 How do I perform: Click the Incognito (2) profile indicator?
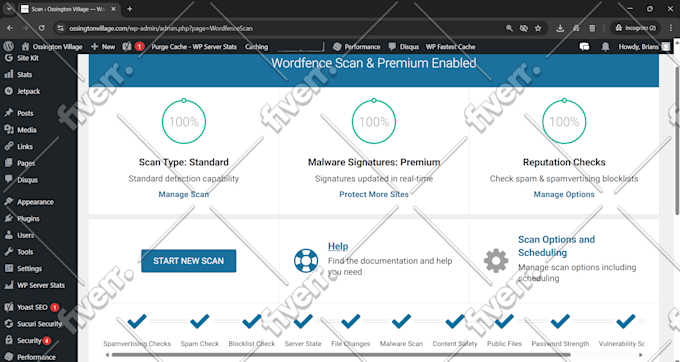(x=636, y=28)
